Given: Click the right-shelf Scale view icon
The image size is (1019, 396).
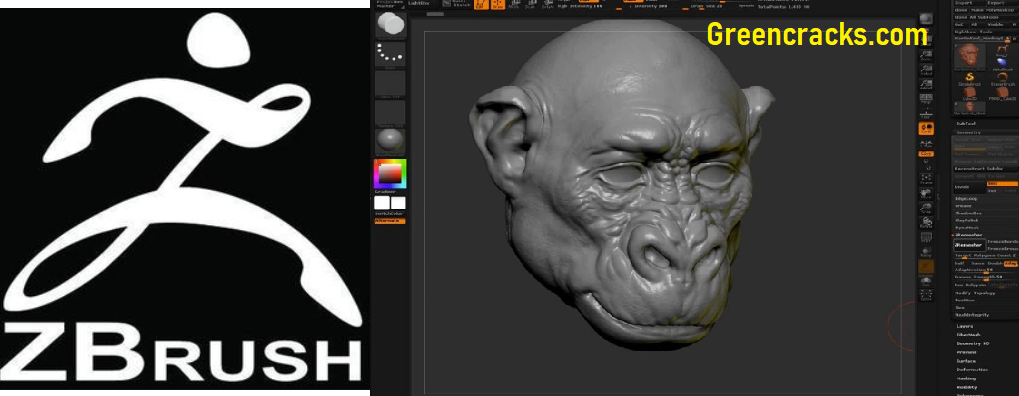Looking at the screenshot, I should coord(926,209).
